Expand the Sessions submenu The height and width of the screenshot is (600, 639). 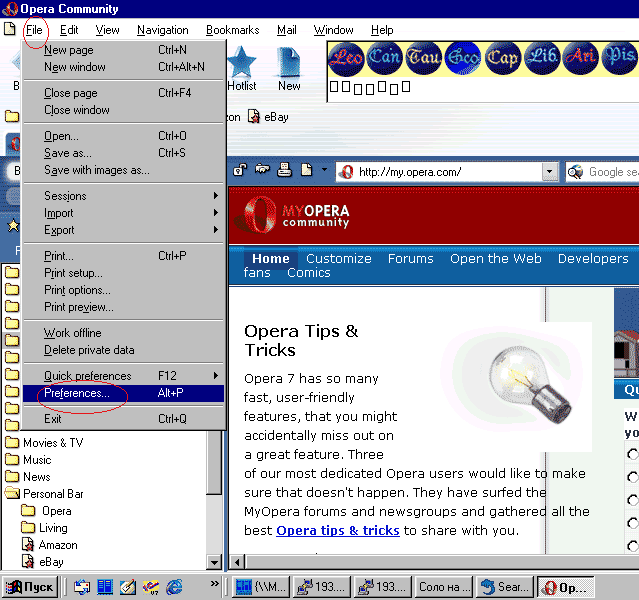click(123, 196)
